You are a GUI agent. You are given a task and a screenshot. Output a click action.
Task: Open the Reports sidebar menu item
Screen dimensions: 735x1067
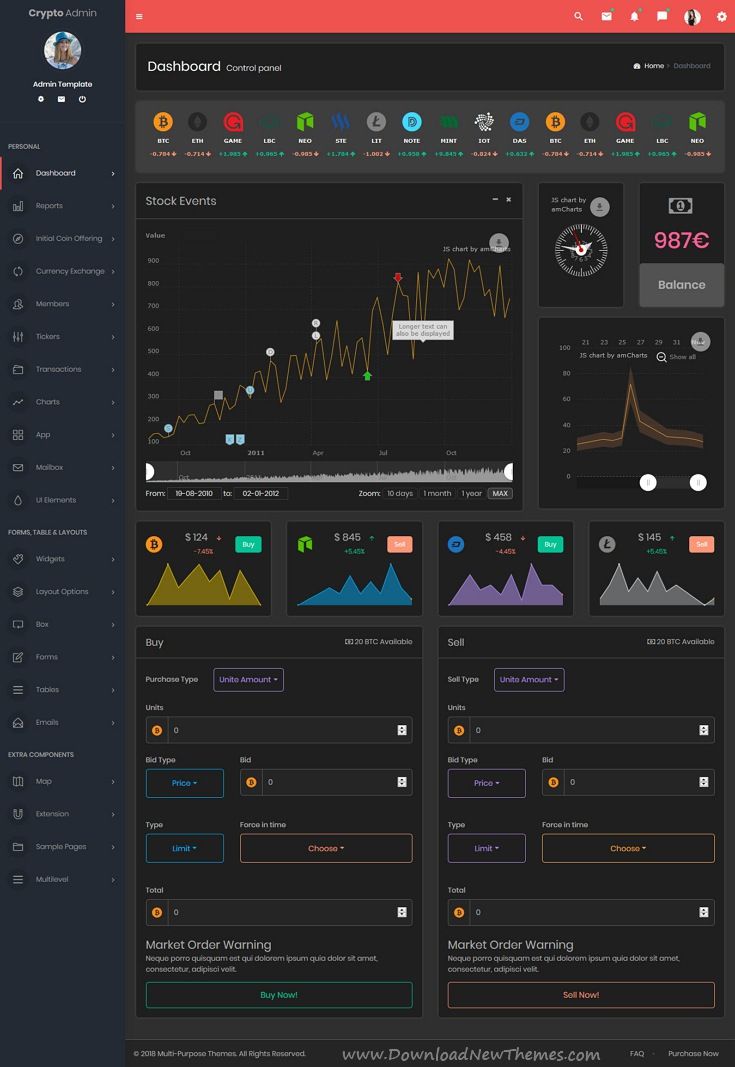pyautogui.click(x=63, y=206)
